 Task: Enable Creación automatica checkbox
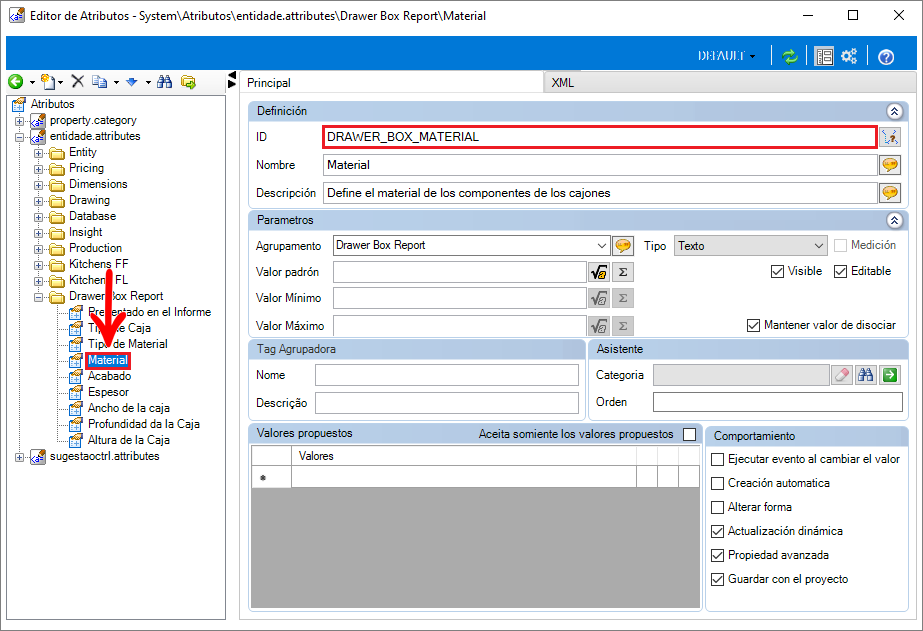click(x=718, y=483)
